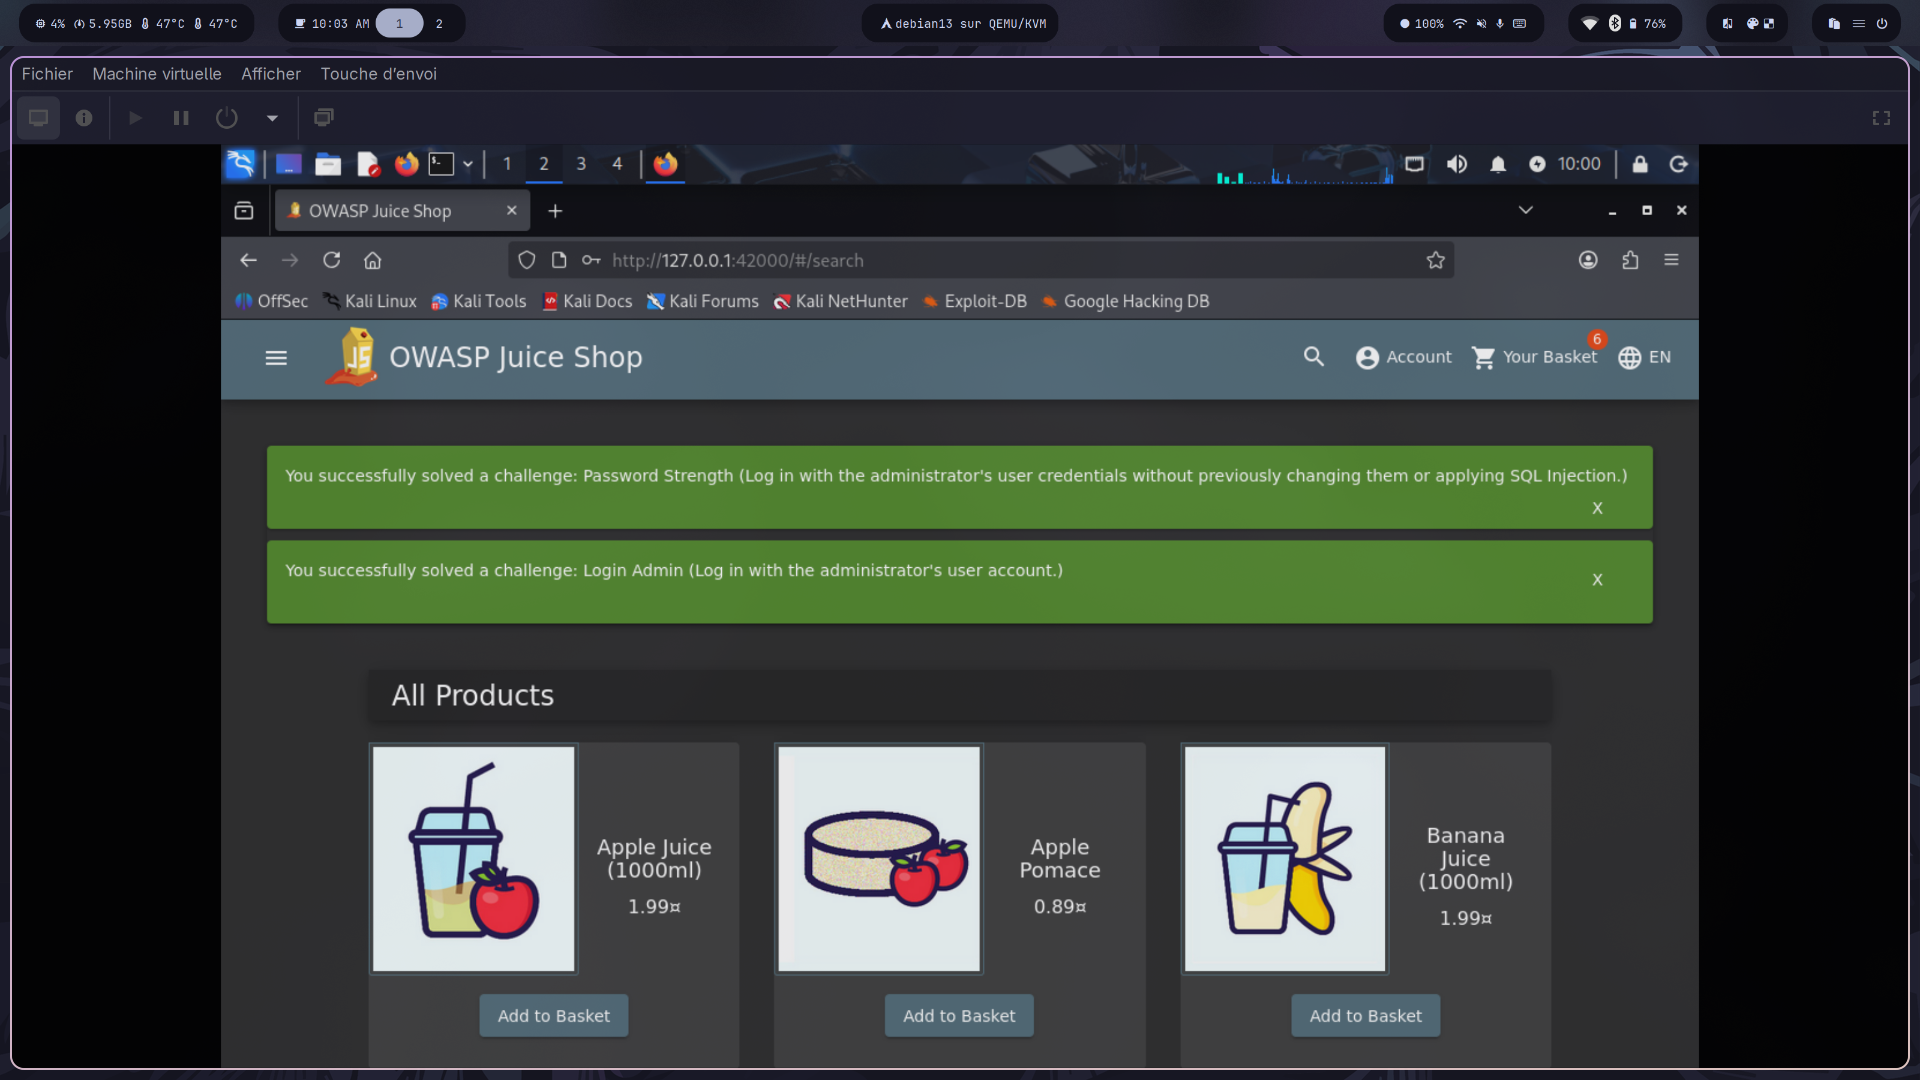
Task: Open the EN language selection menu
Action: click(1644, 357)
